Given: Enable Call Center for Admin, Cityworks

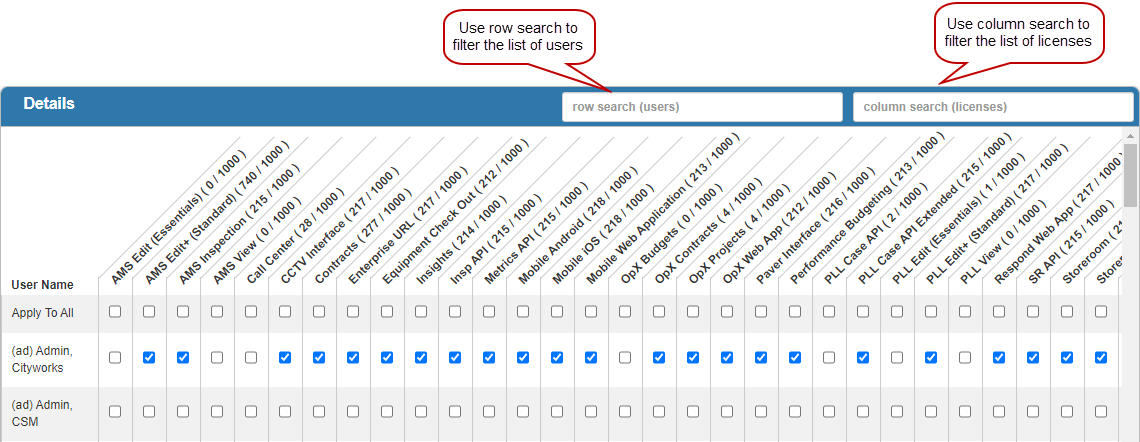Looking at the screenshot, I should (251, 357).
